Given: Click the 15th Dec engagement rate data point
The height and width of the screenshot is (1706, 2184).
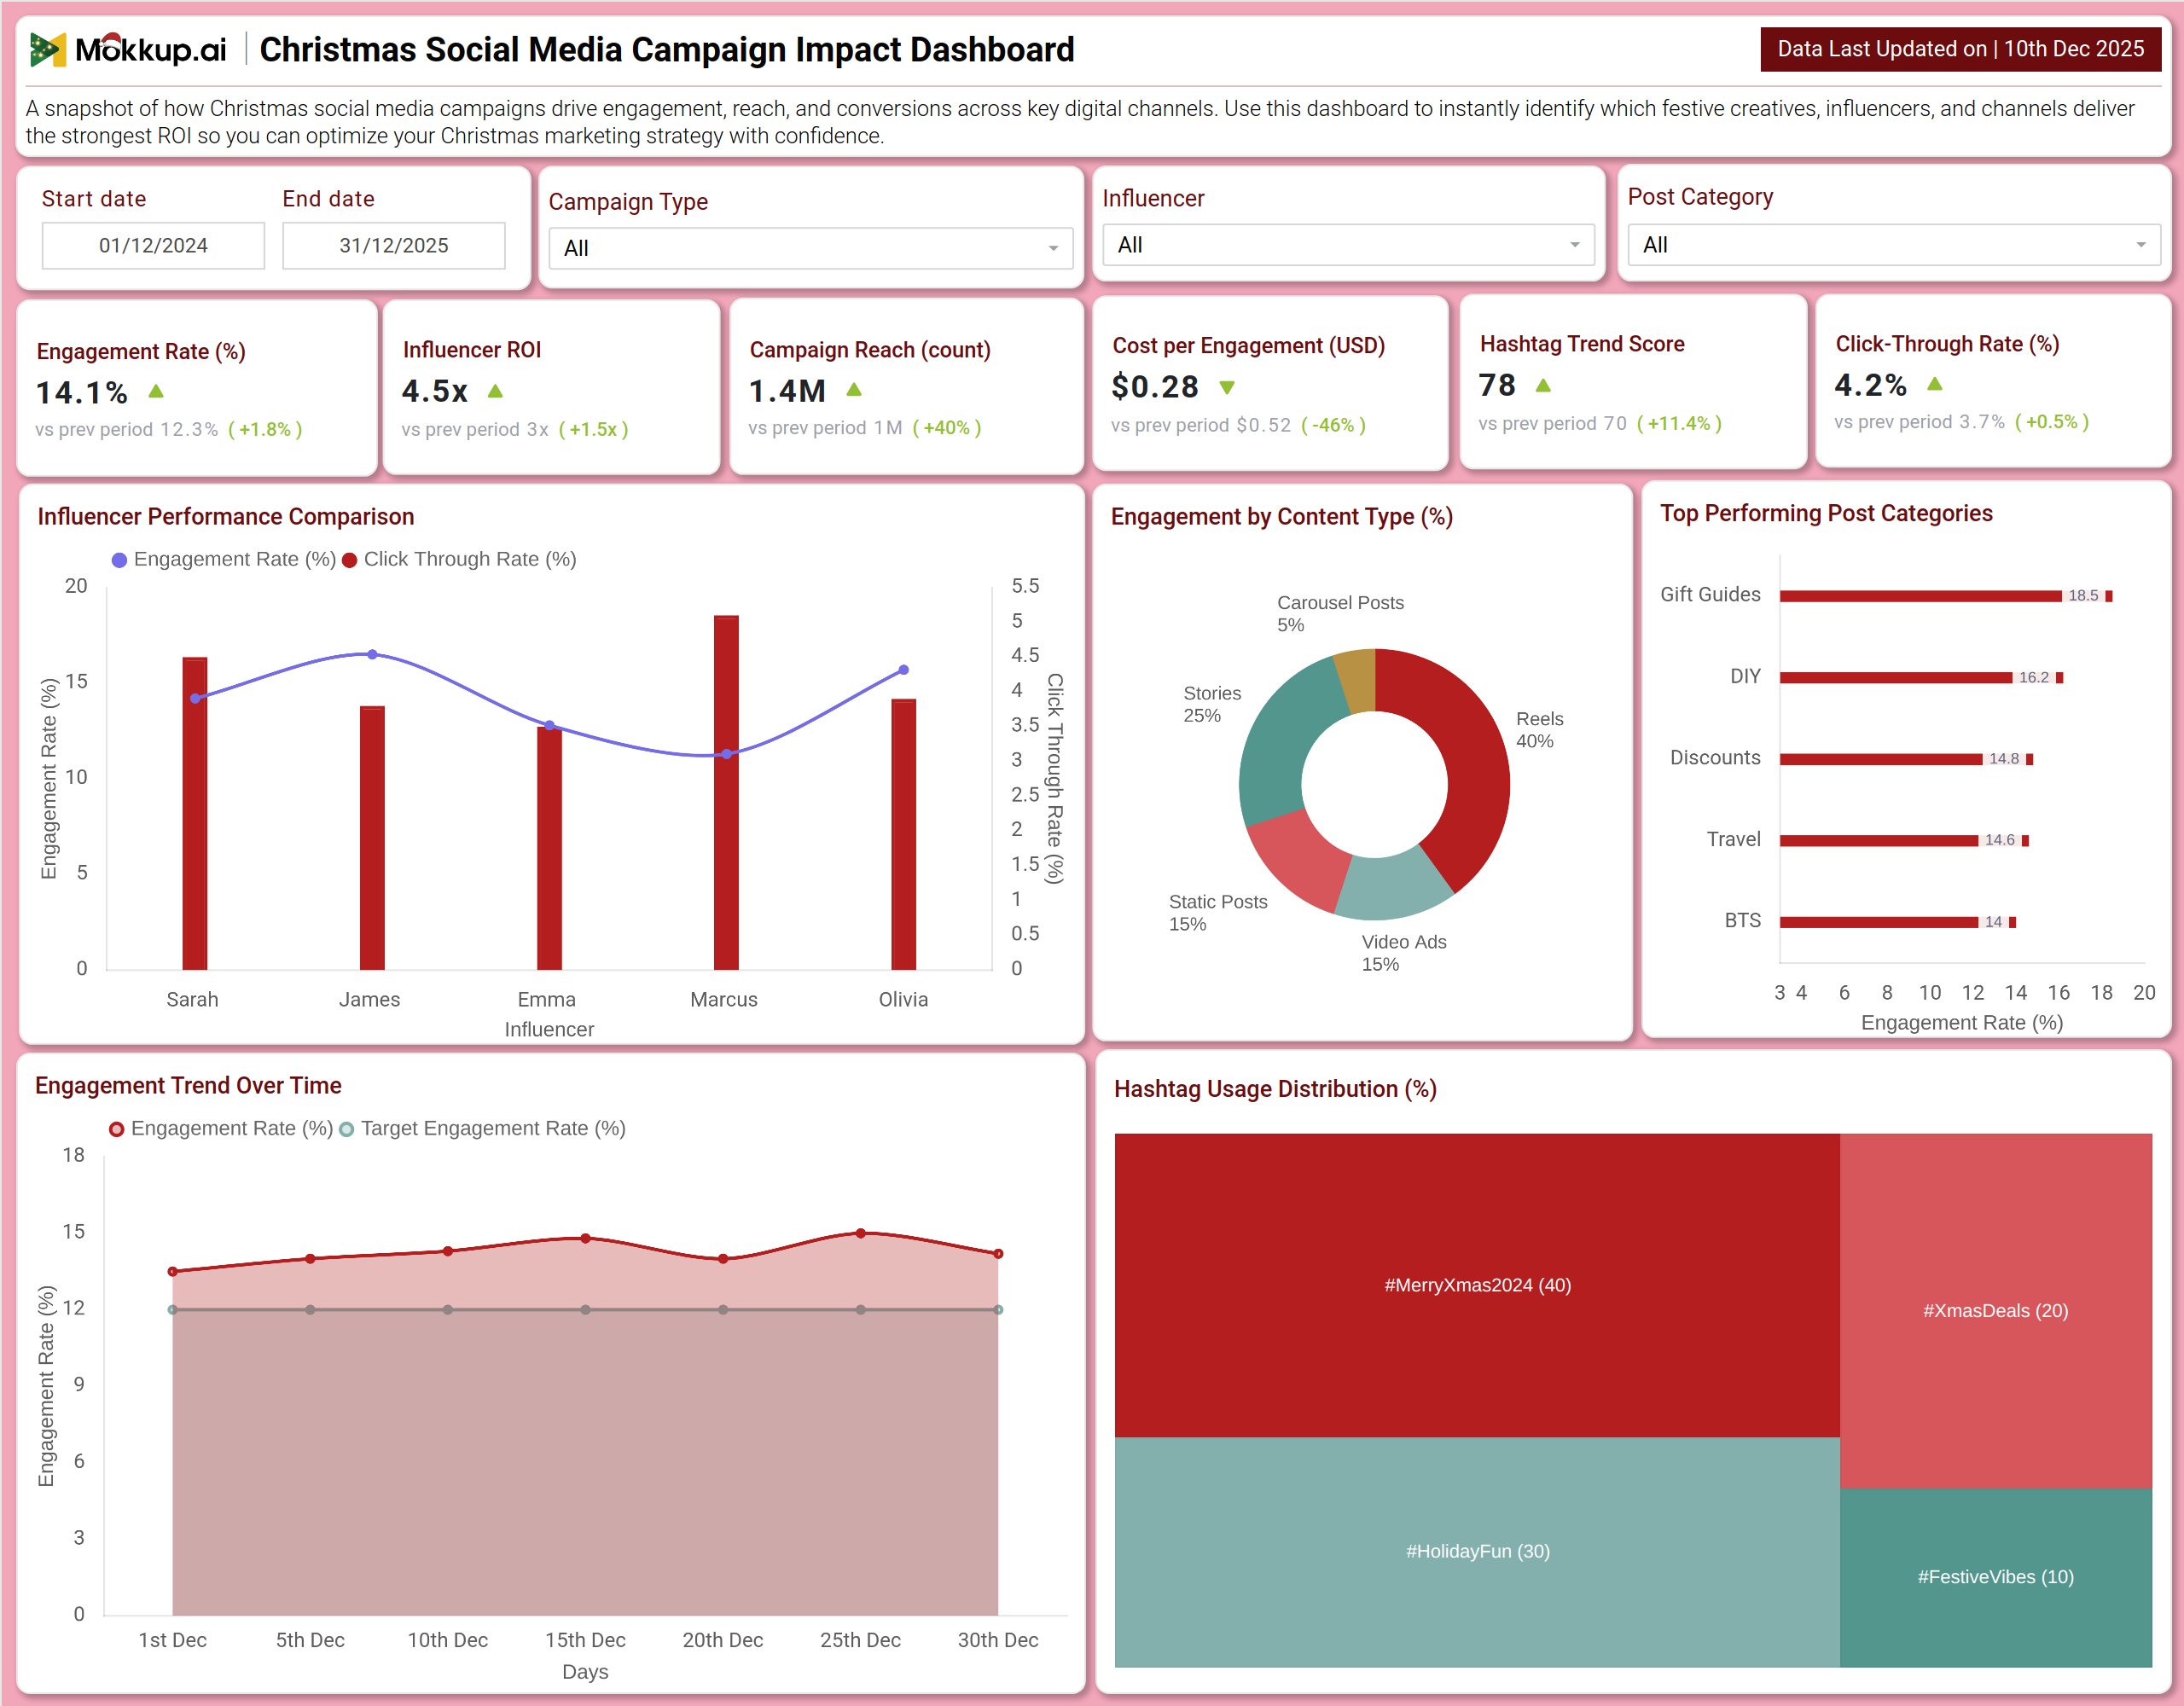Looking at the screenshot, I should pyautogui.click(x=586, y=1238).
